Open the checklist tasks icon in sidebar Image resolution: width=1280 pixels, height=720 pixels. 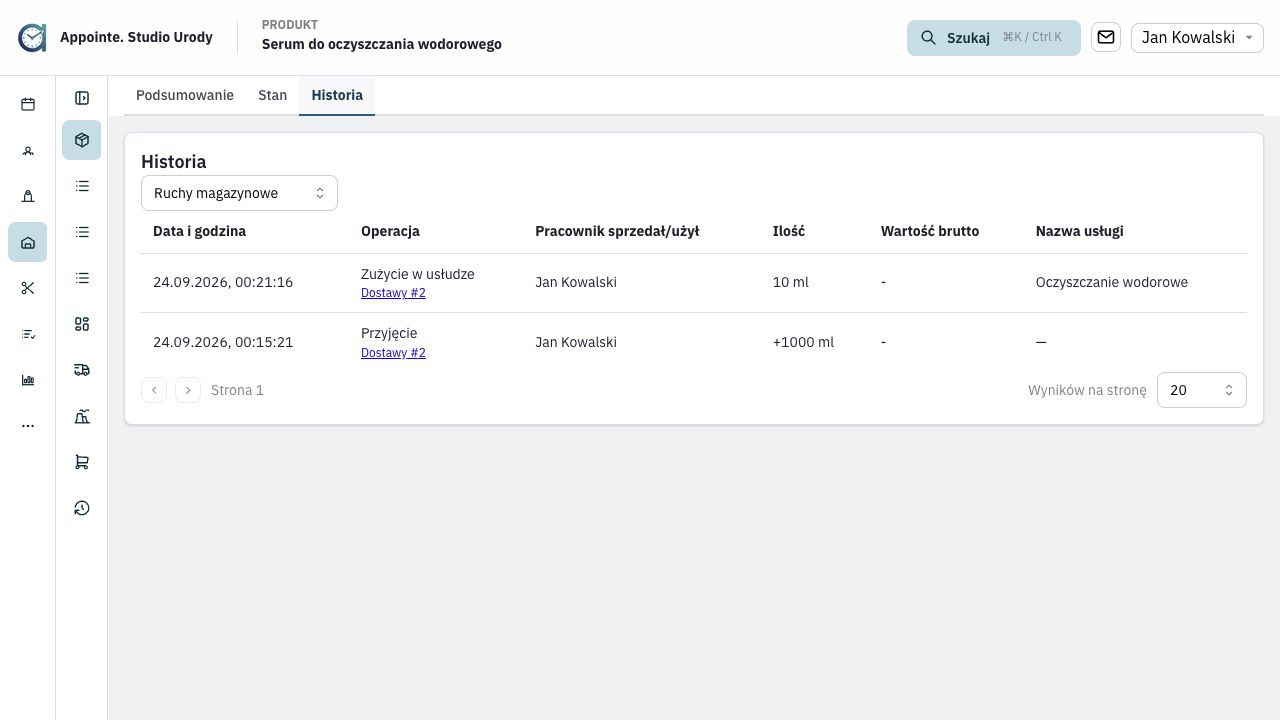[28, 334]
